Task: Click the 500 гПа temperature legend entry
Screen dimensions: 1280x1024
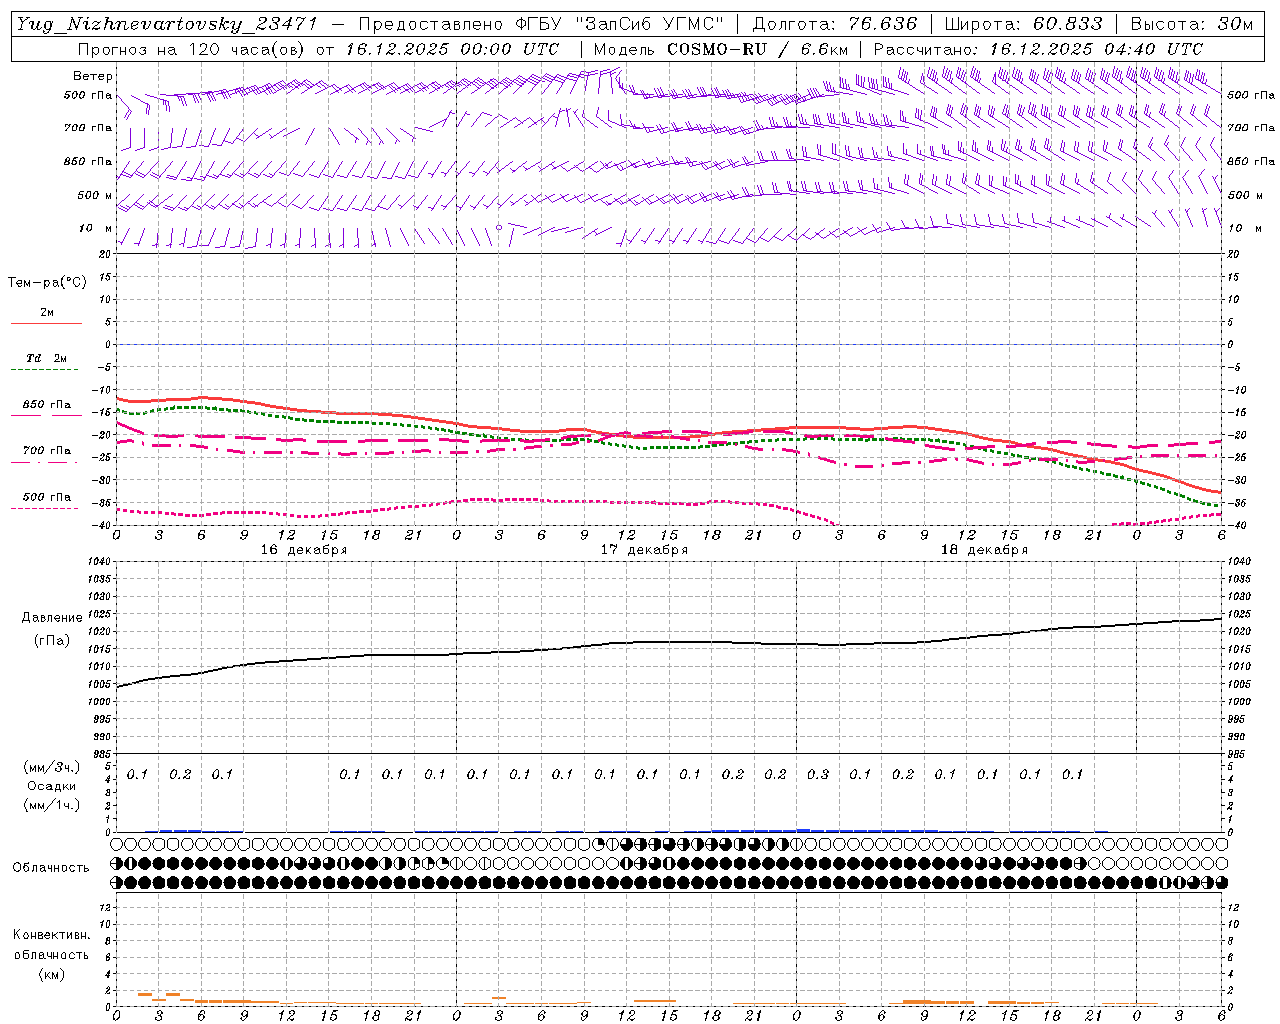Action: coord(47,497)
